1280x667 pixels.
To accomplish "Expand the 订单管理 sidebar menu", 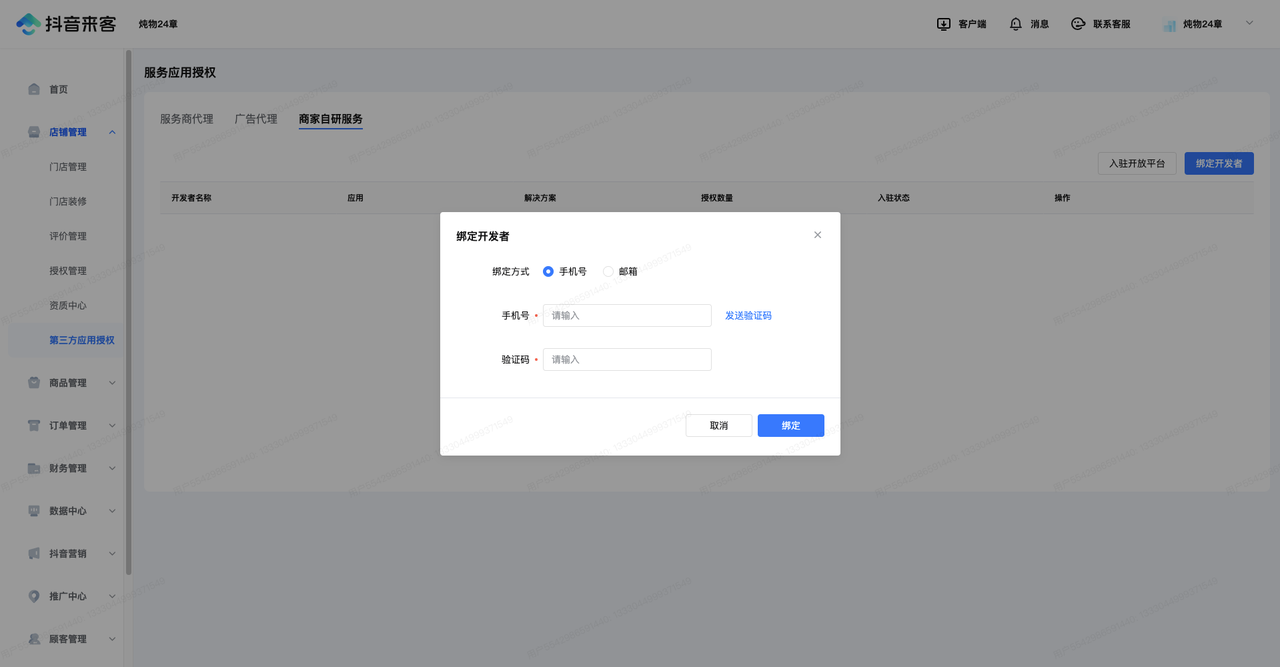I will click(112, 426).
